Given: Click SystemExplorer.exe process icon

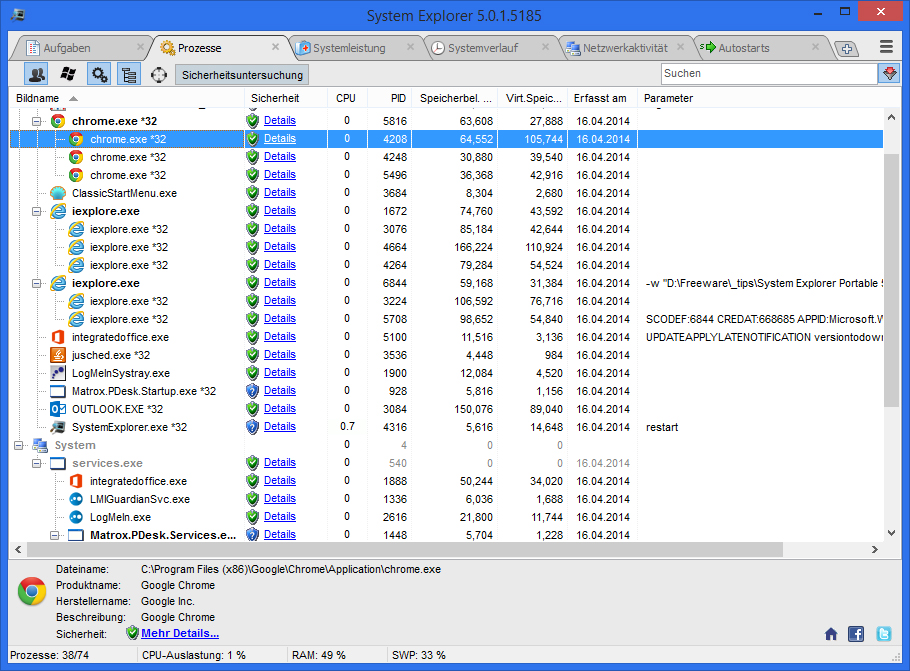Looking at the screenshot, I should click(x=58, y=427).
